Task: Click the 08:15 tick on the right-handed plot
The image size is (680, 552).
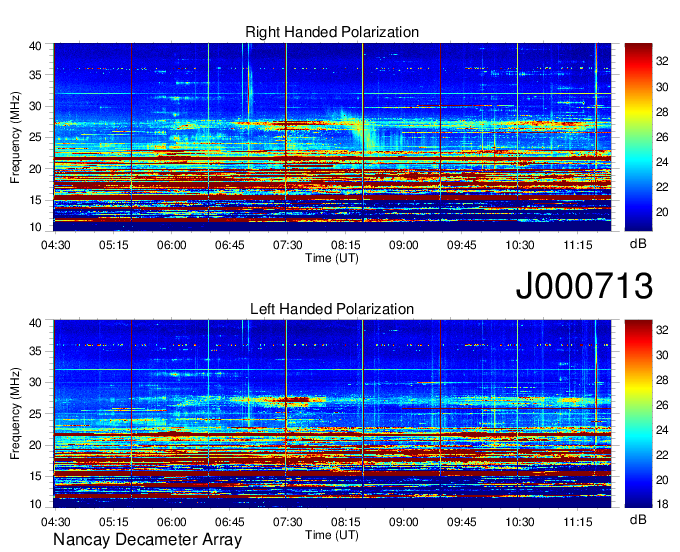Action: [x=346, y=245]
